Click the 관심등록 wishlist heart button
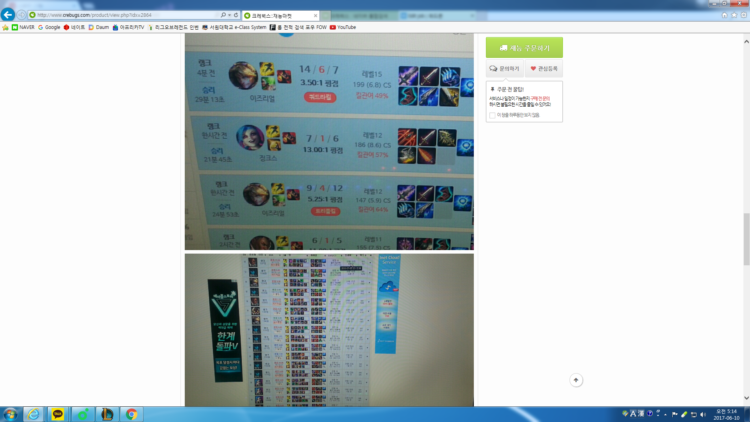750x422 pixels. point(545,69)
